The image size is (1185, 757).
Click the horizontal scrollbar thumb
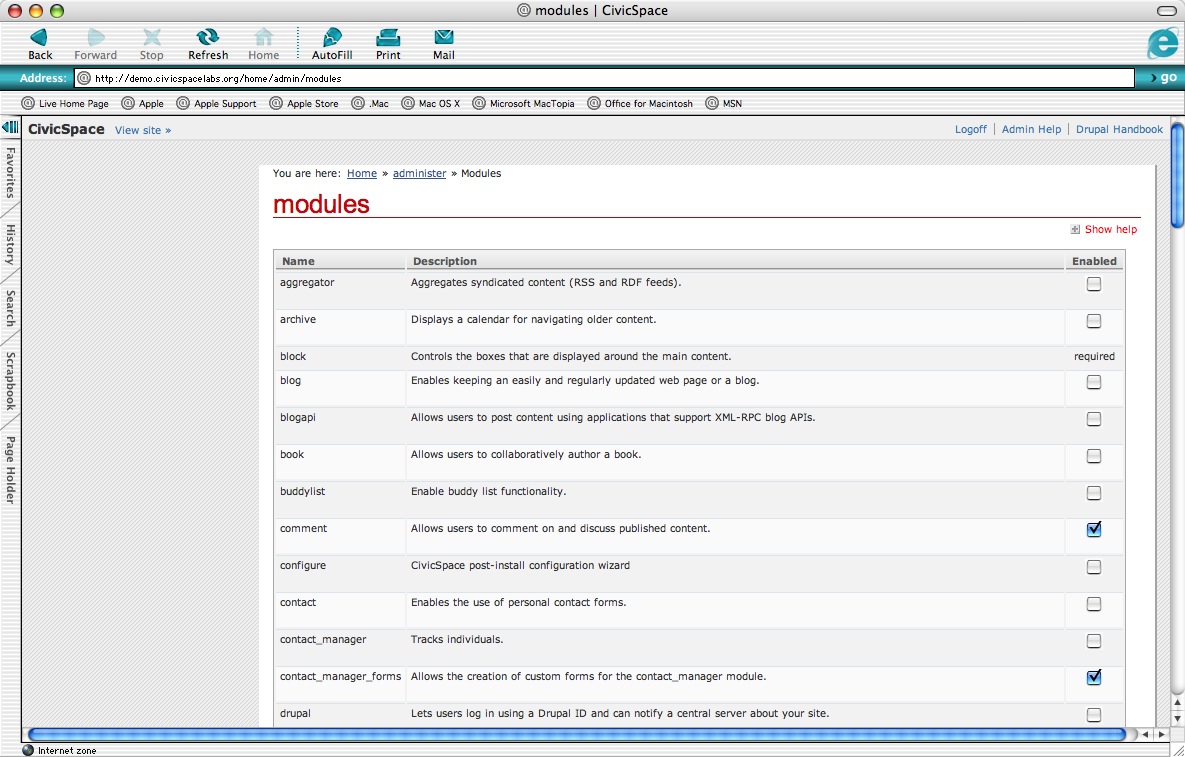577,734
